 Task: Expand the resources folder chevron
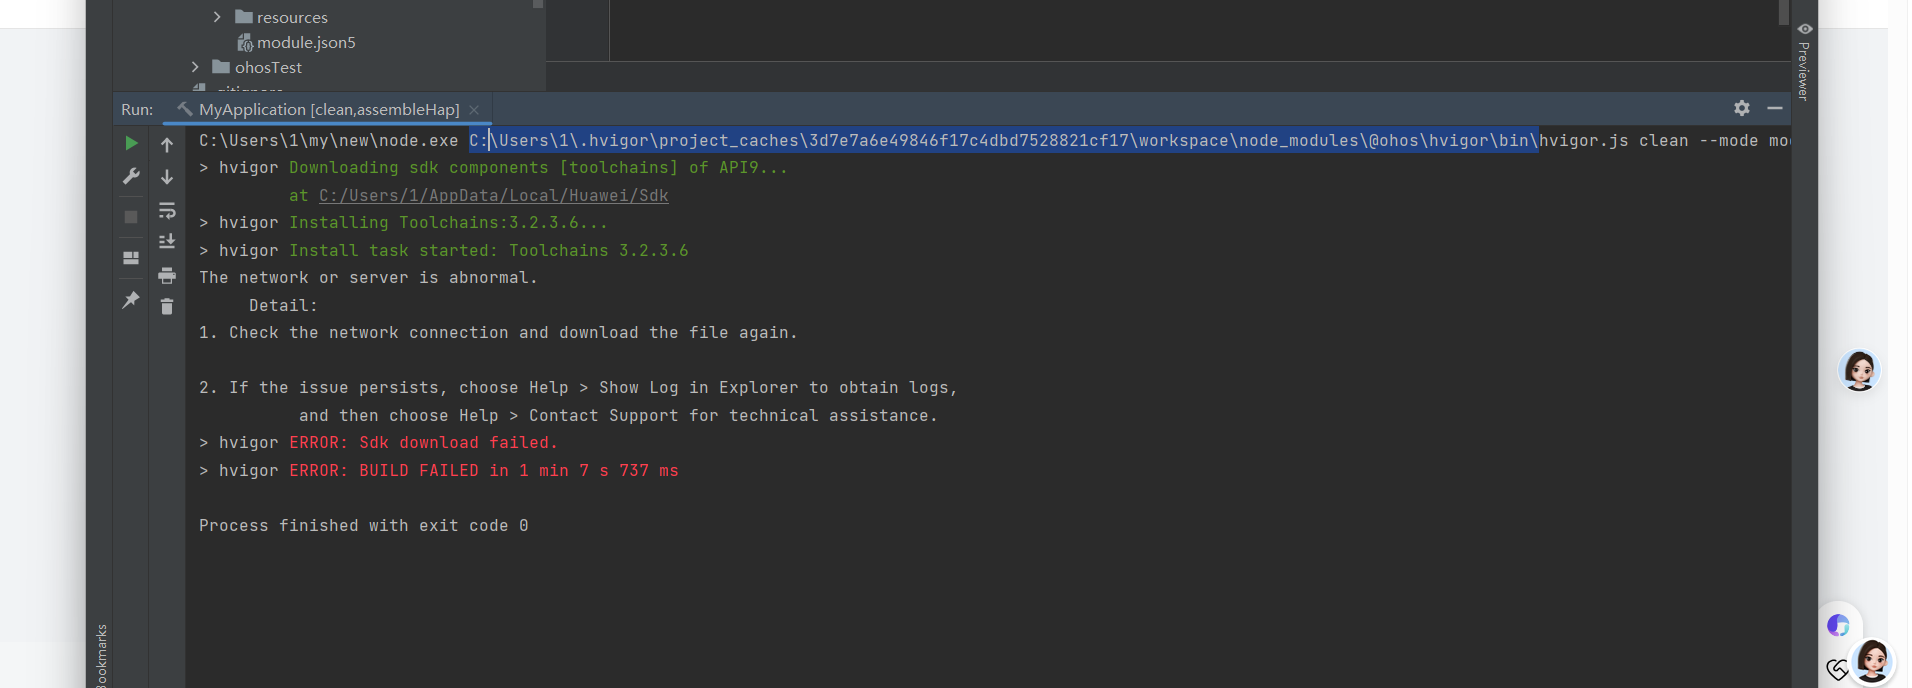pos(217,17)
